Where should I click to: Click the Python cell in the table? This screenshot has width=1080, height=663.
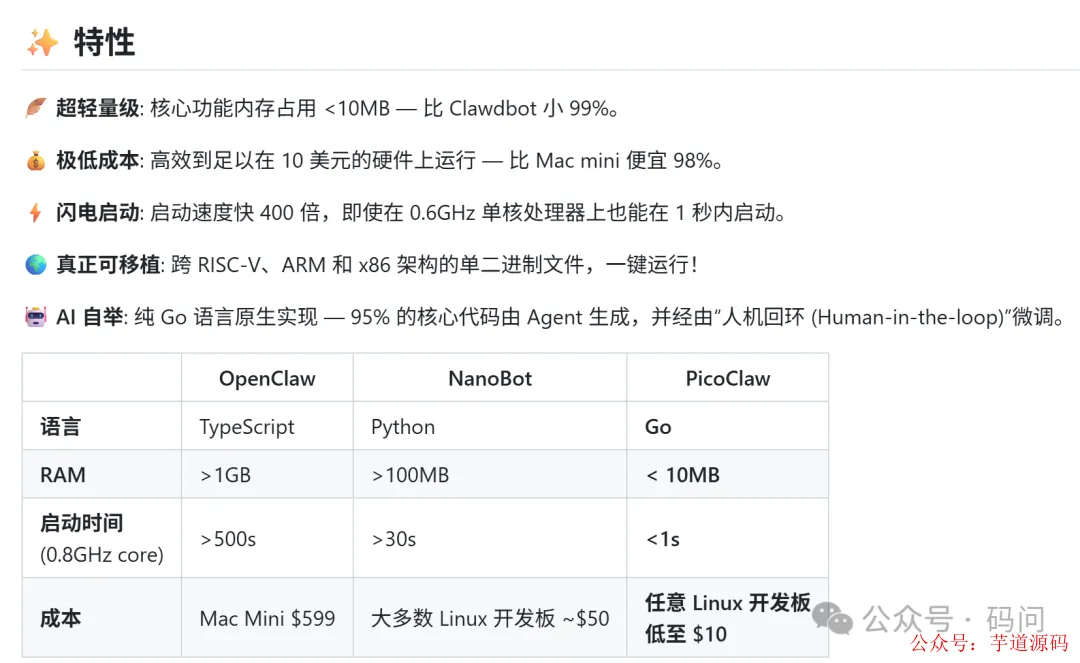[403, 427]
